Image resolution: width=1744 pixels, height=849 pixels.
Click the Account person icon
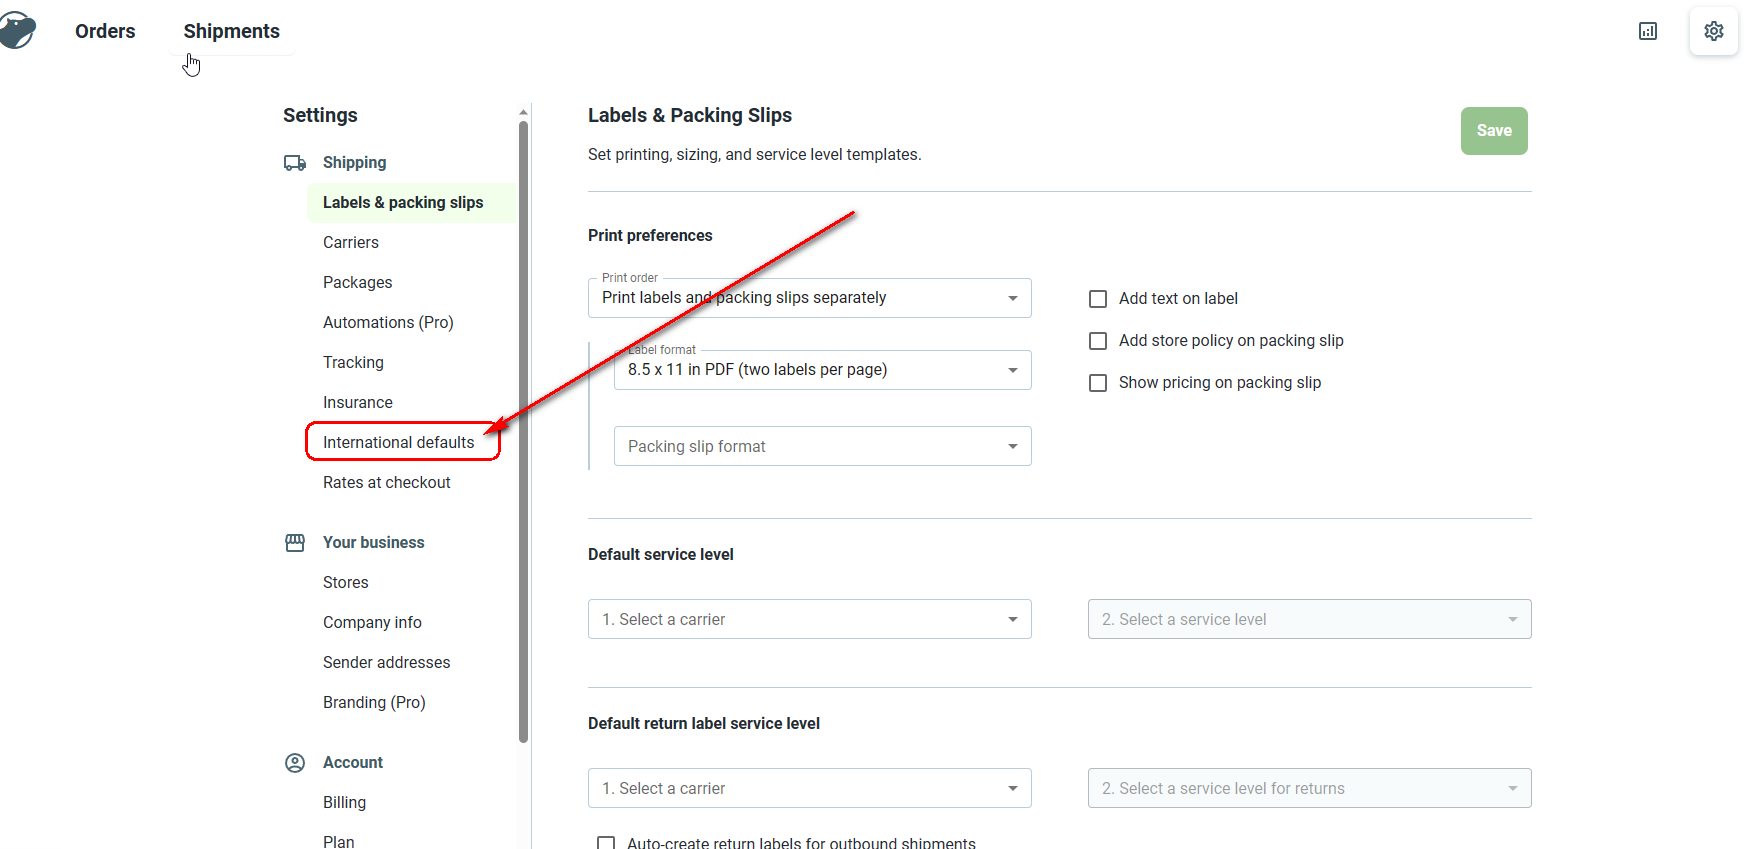click(x=295, y=763)
